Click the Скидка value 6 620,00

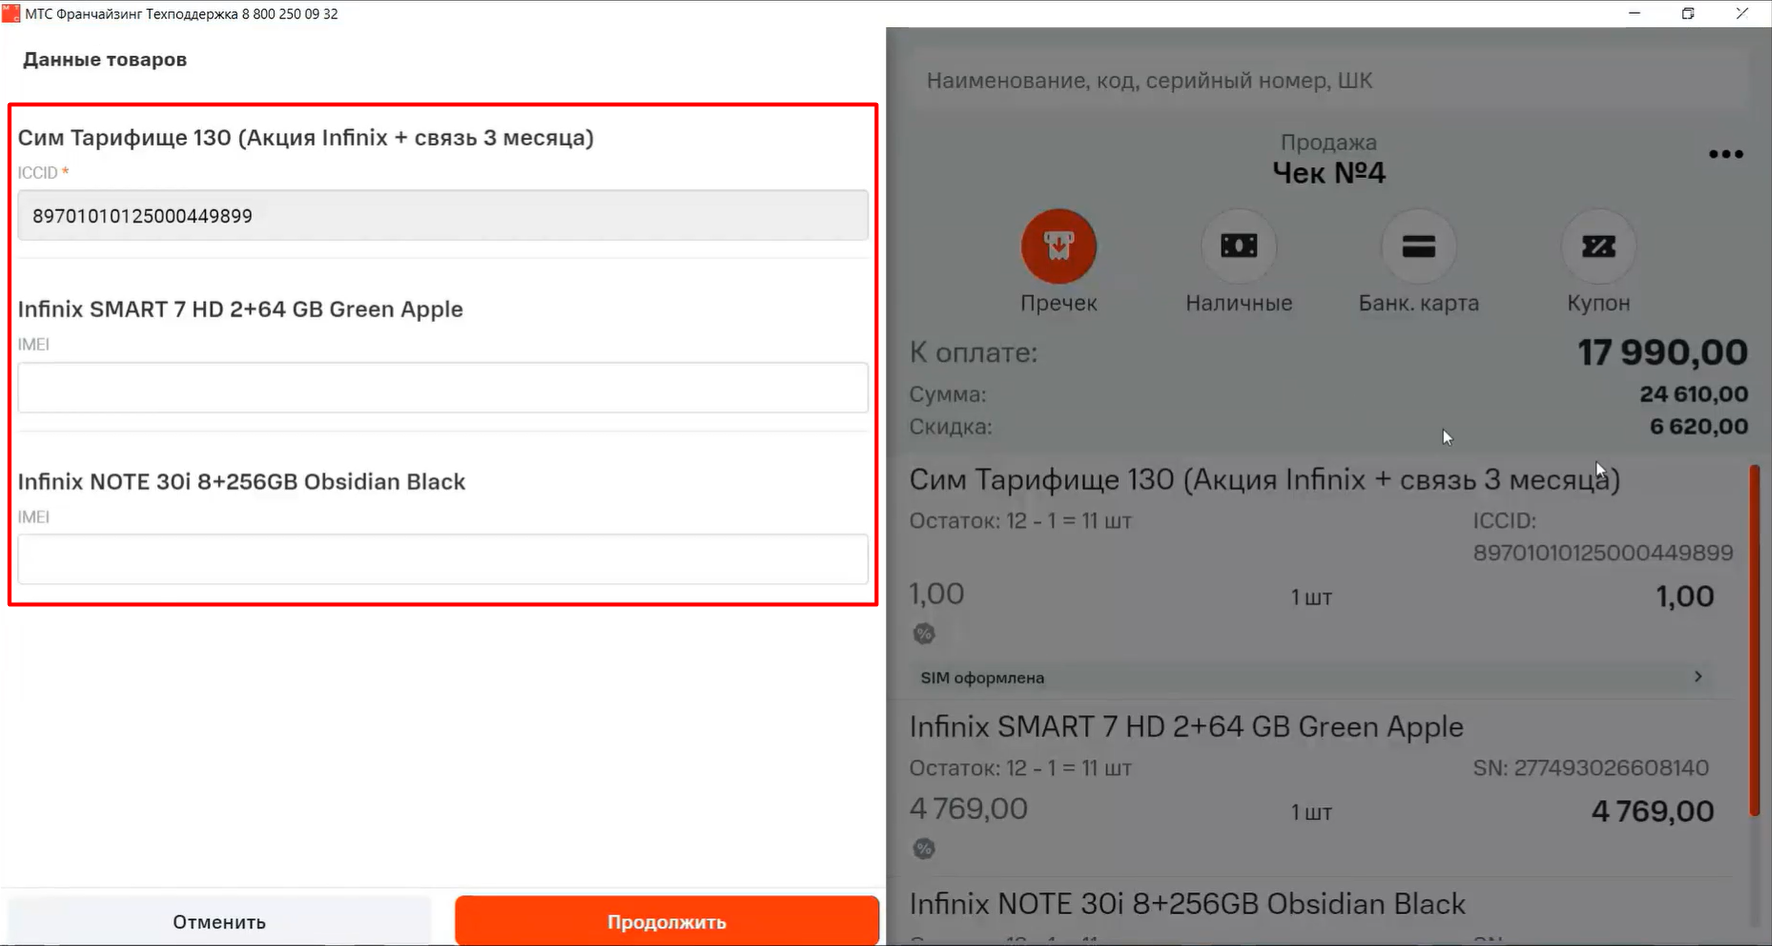tap(1699, 426)
